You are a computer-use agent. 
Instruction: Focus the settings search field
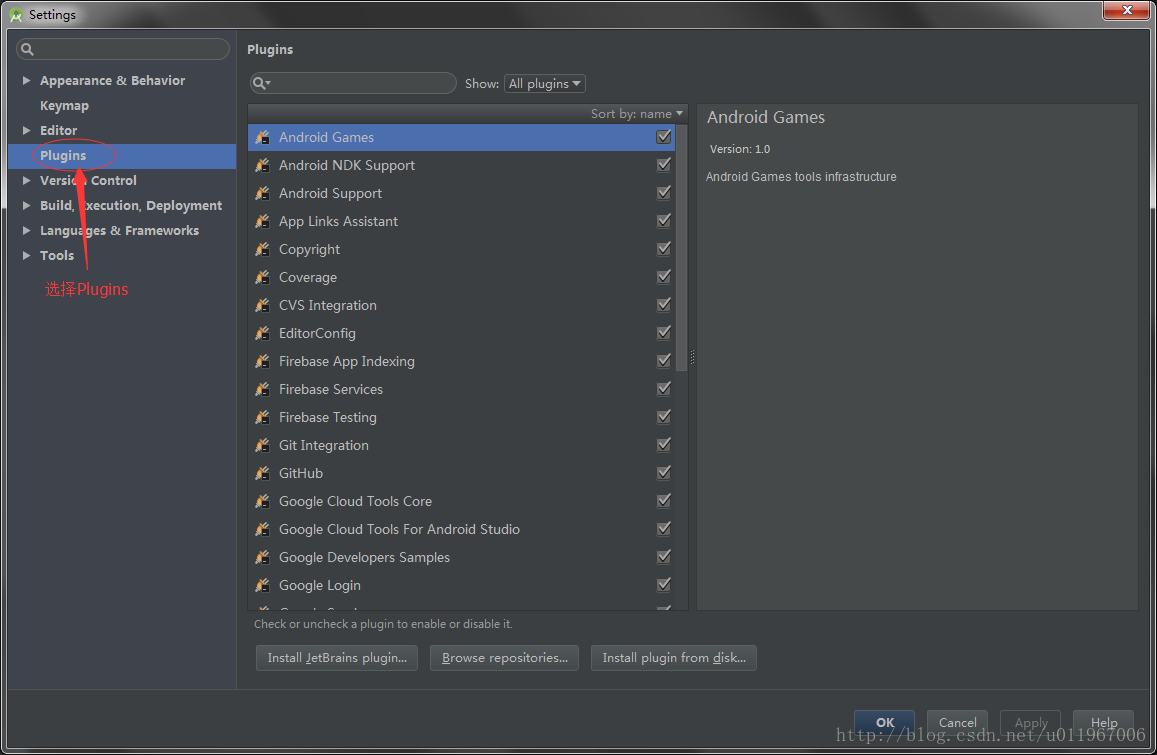coord(122,49)
